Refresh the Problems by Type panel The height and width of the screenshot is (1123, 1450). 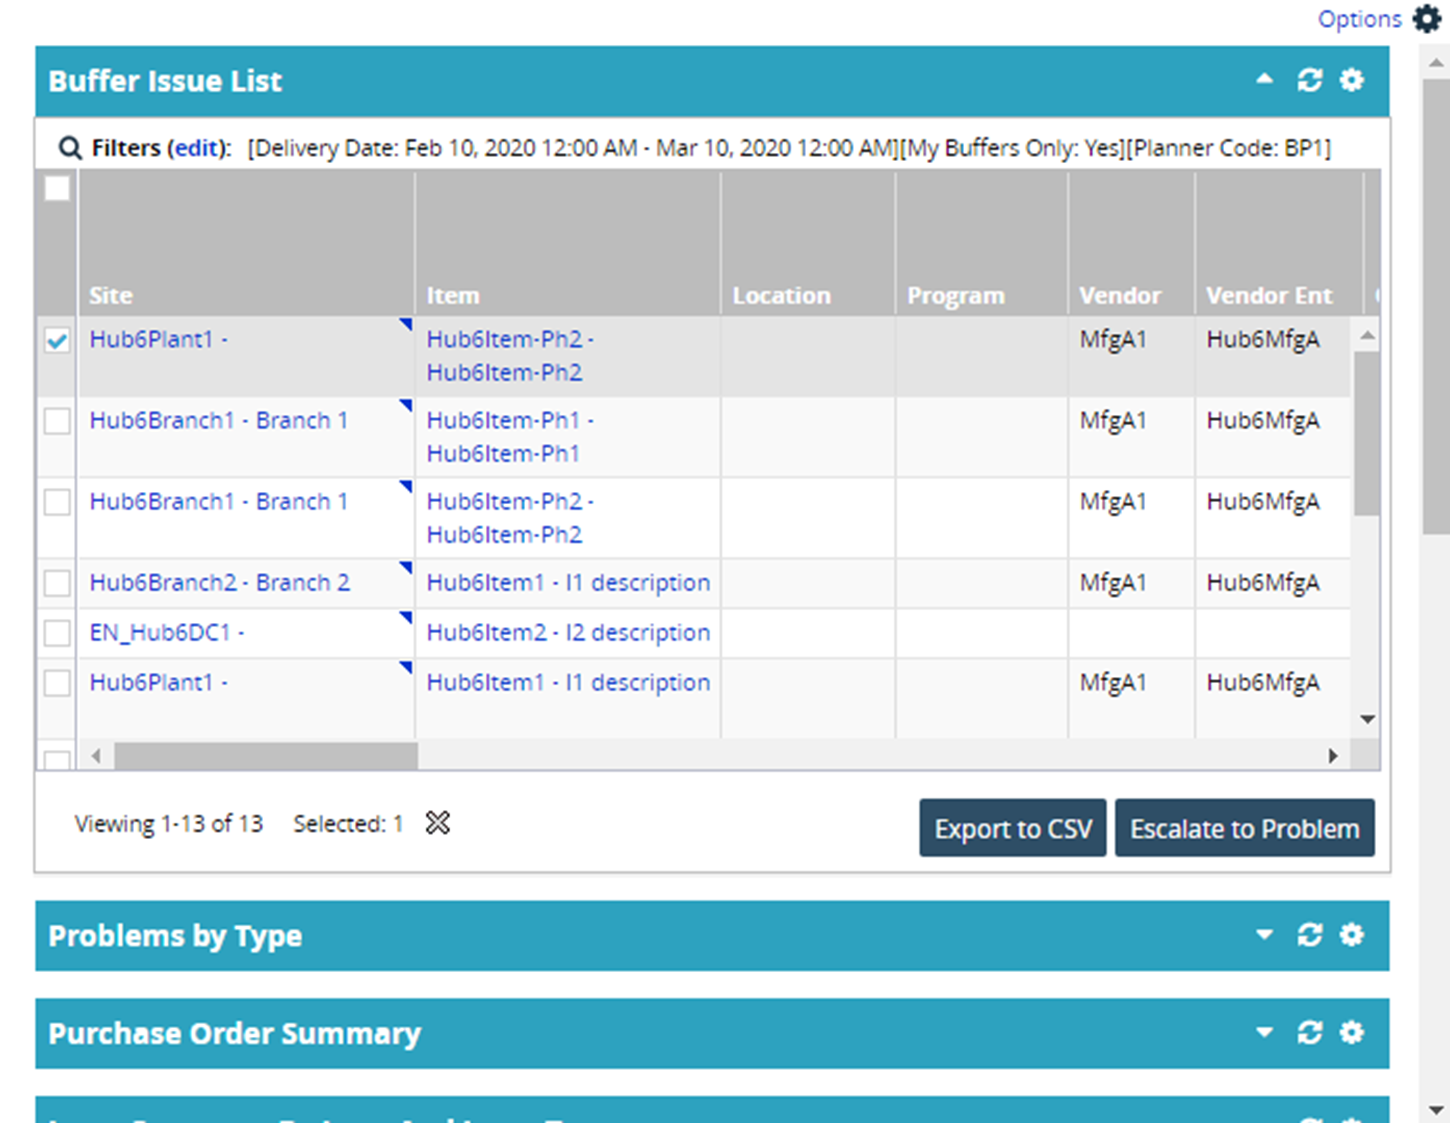(x=1310, y=935)
